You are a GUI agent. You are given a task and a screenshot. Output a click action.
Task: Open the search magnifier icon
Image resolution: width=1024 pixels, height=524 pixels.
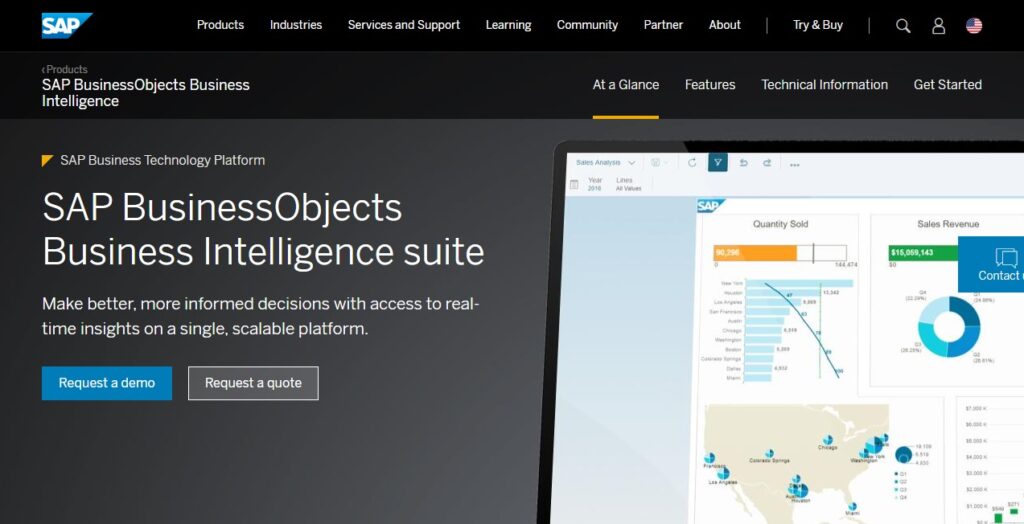click(x=903, y=25)
